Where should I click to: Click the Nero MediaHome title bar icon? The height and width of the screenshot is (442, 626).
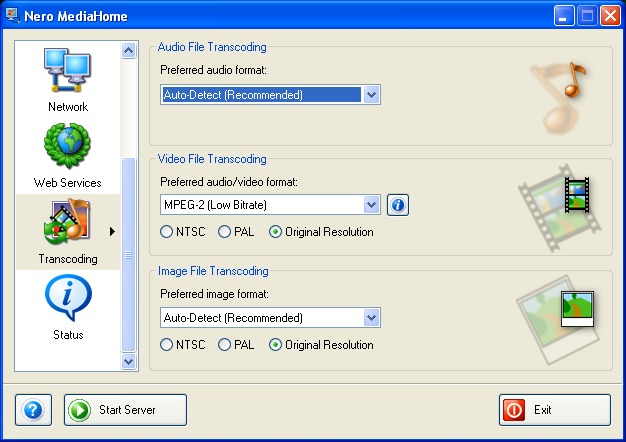click(x=12, y=16)
